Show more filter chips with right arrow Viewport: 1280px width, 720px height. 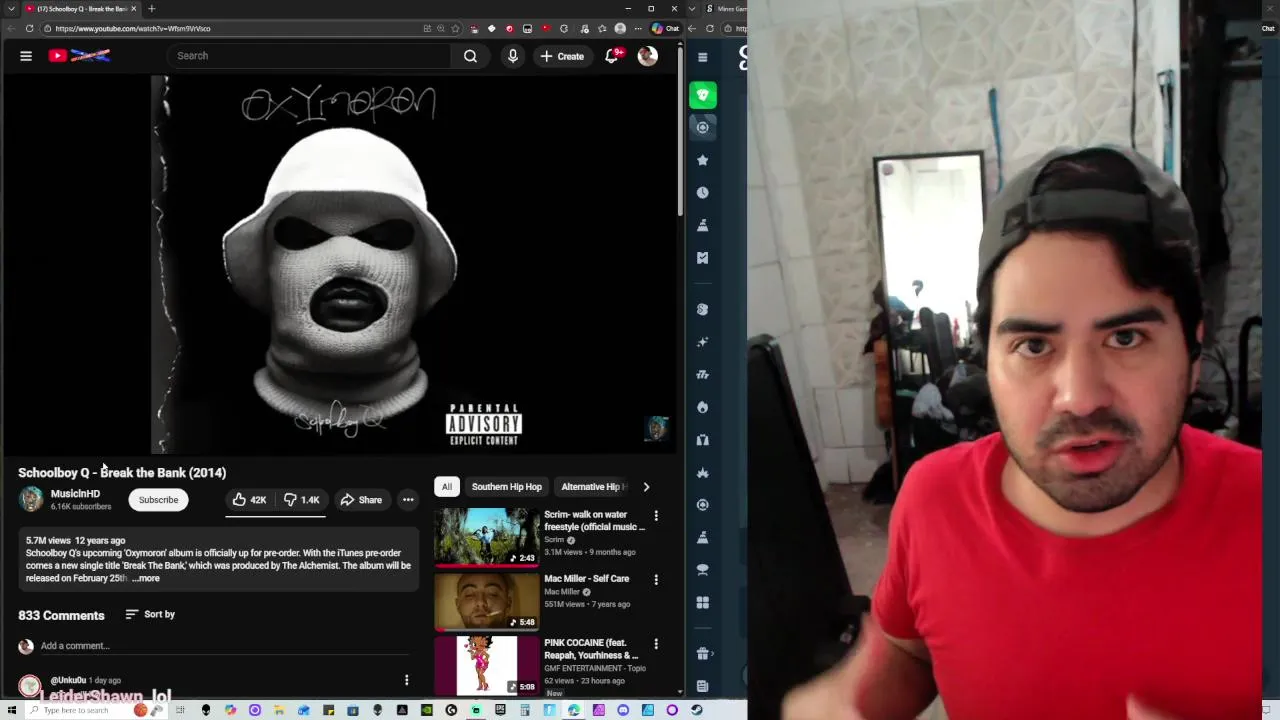(646, 487)
